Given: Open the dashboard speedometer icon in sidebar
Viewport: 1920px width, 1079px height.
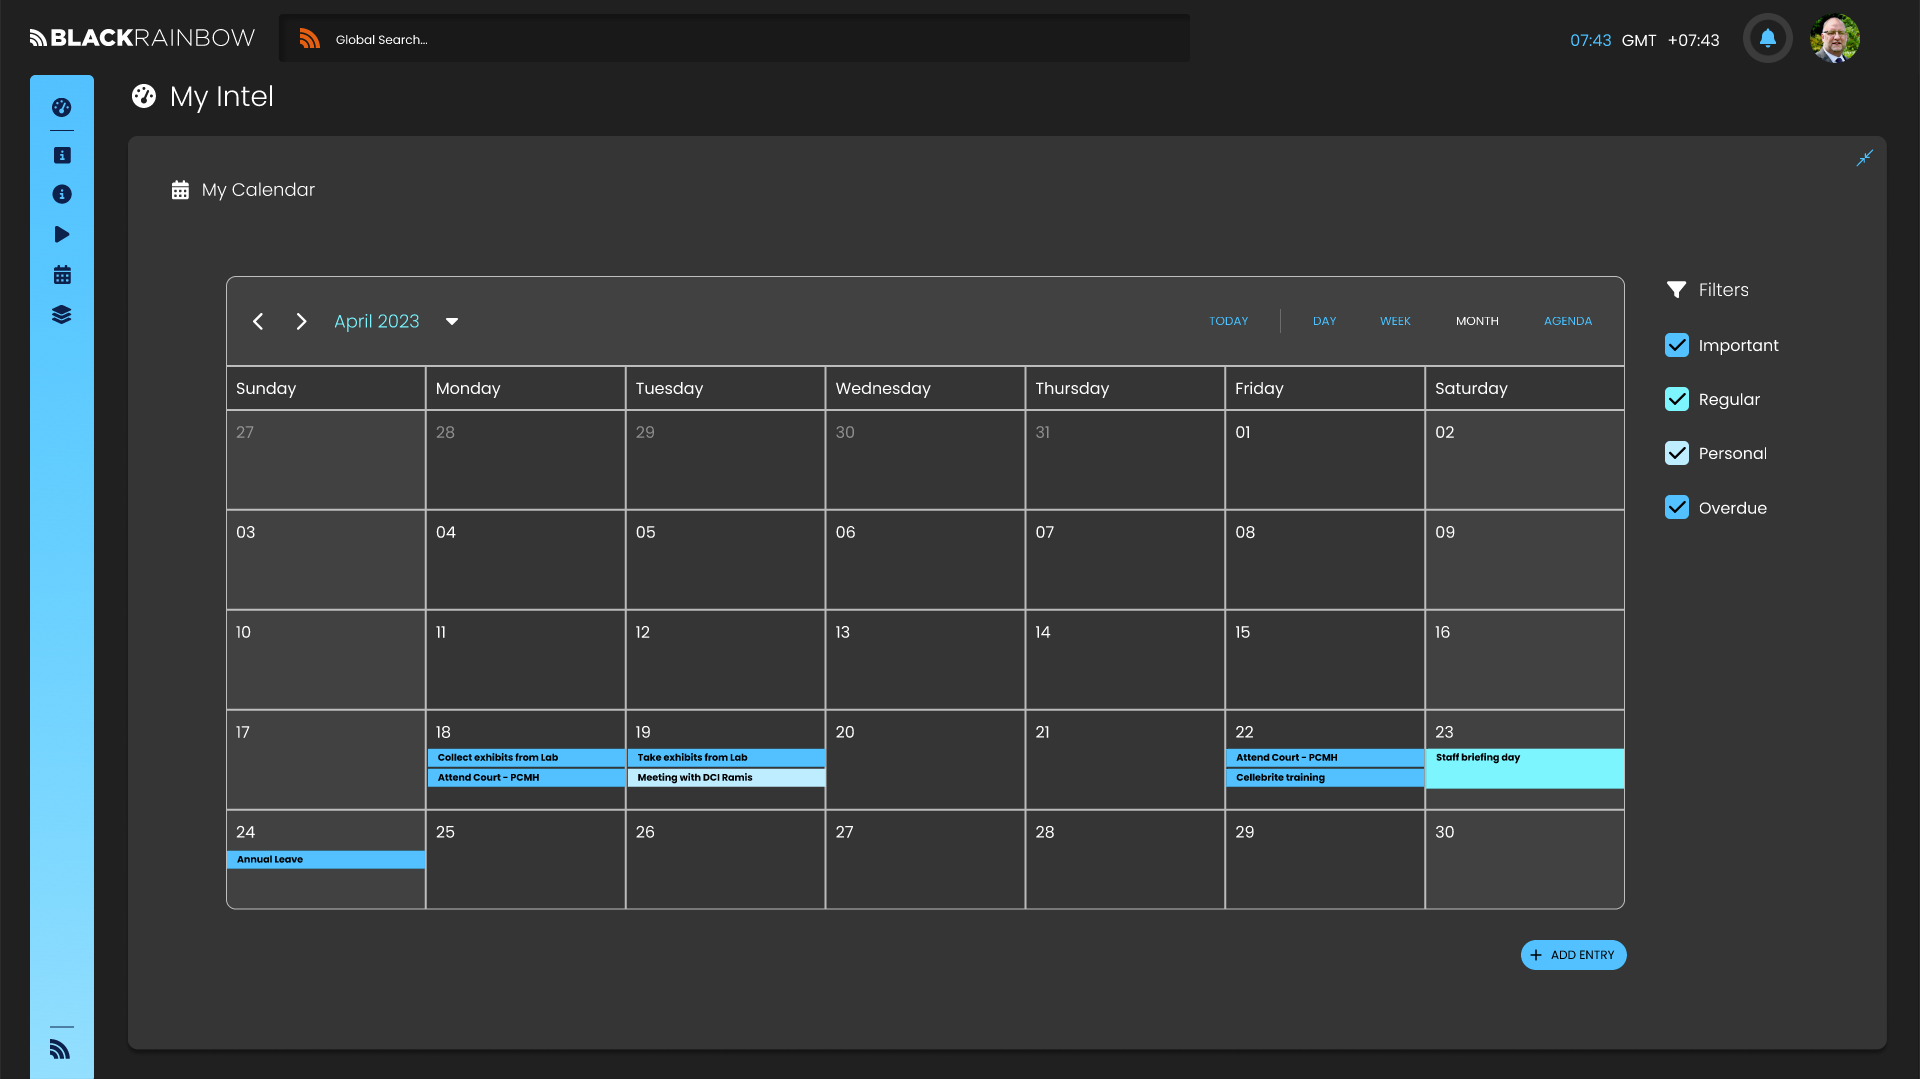Looking at the screenshot, I should [62, 107].
